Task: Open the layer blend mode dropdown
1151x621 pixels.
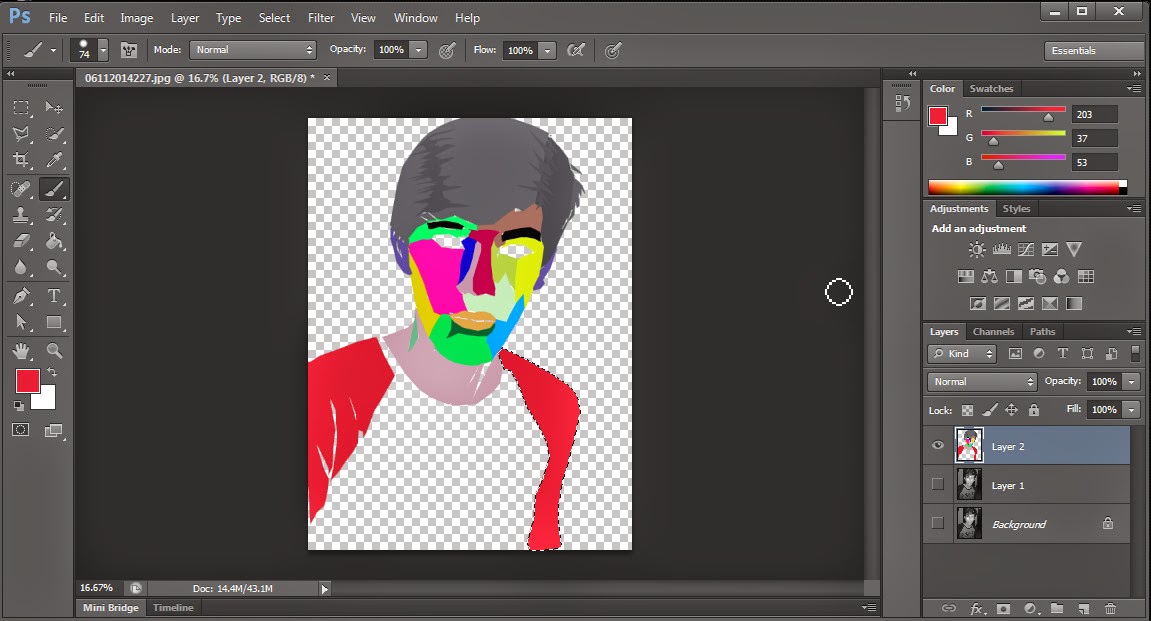Action: [981, 382]
